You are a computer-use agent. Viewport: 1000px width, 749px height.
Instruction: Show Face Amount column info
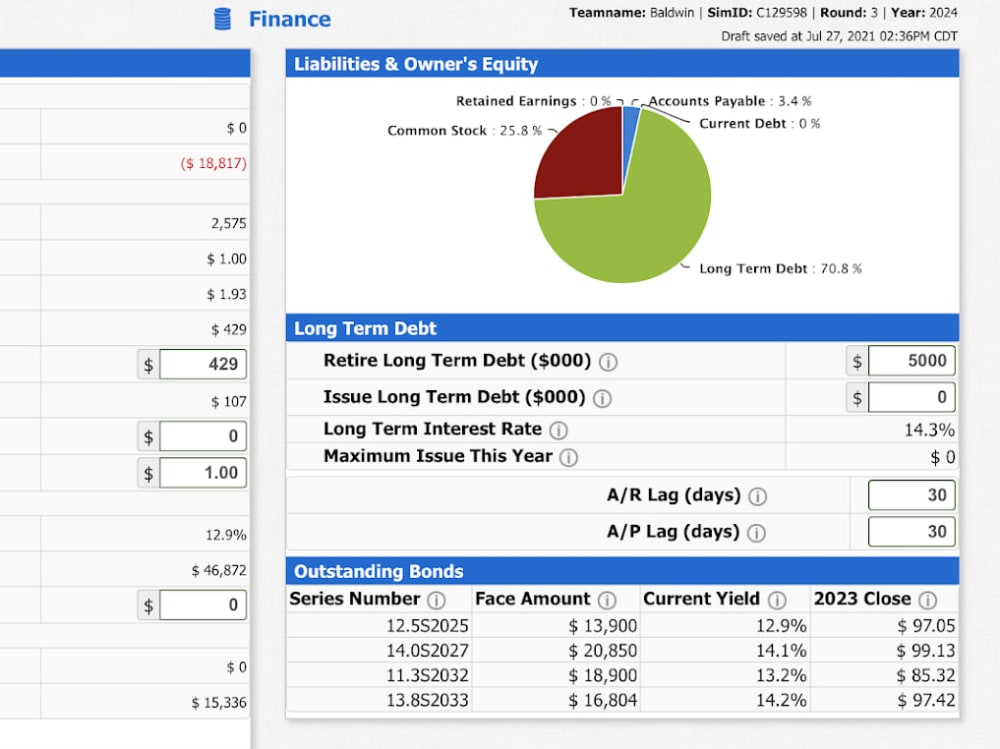[x=607, y=600]
